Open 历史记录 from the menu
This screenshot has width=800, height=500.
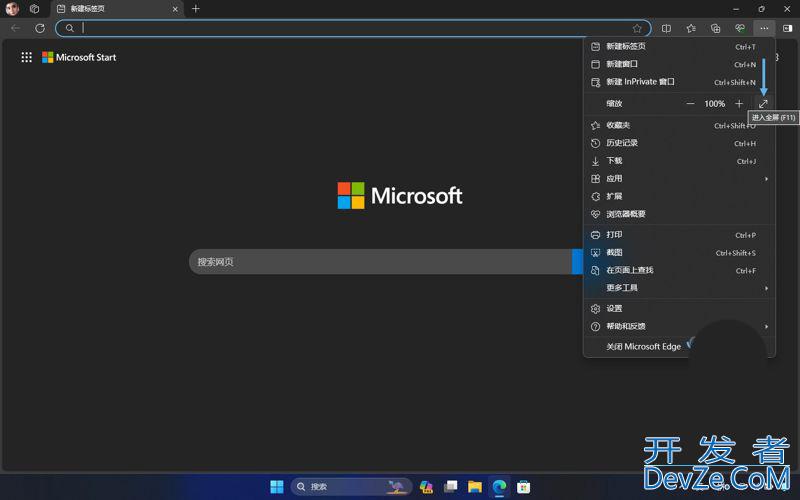[x=679, y=143]
